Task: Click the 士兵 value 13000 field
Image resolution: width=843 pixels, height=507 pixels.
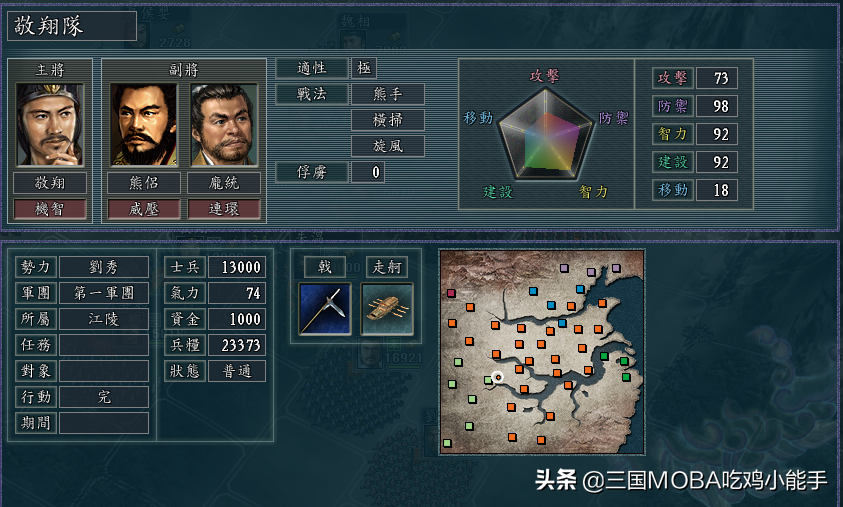Action: (x=237, y=267)
